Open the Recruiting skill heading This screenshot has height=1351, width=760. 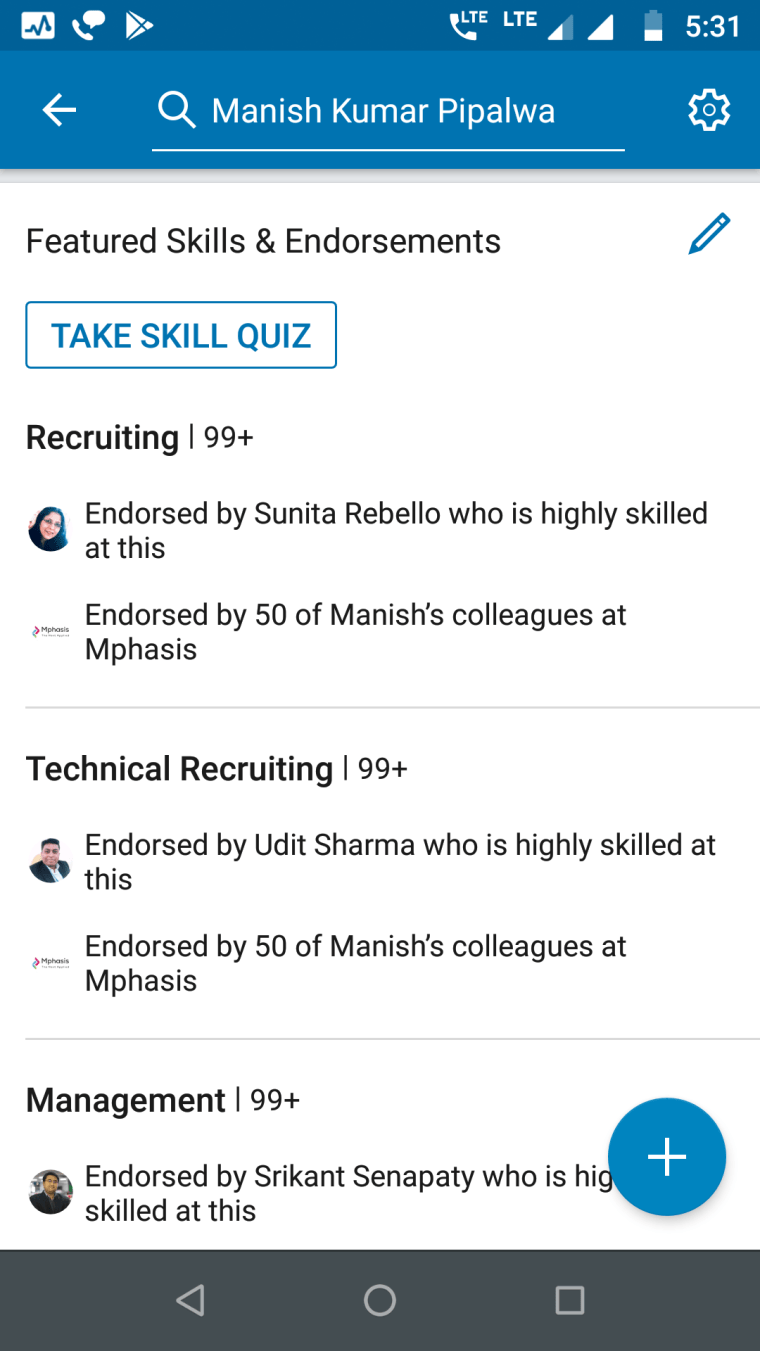tap(102, 438)
